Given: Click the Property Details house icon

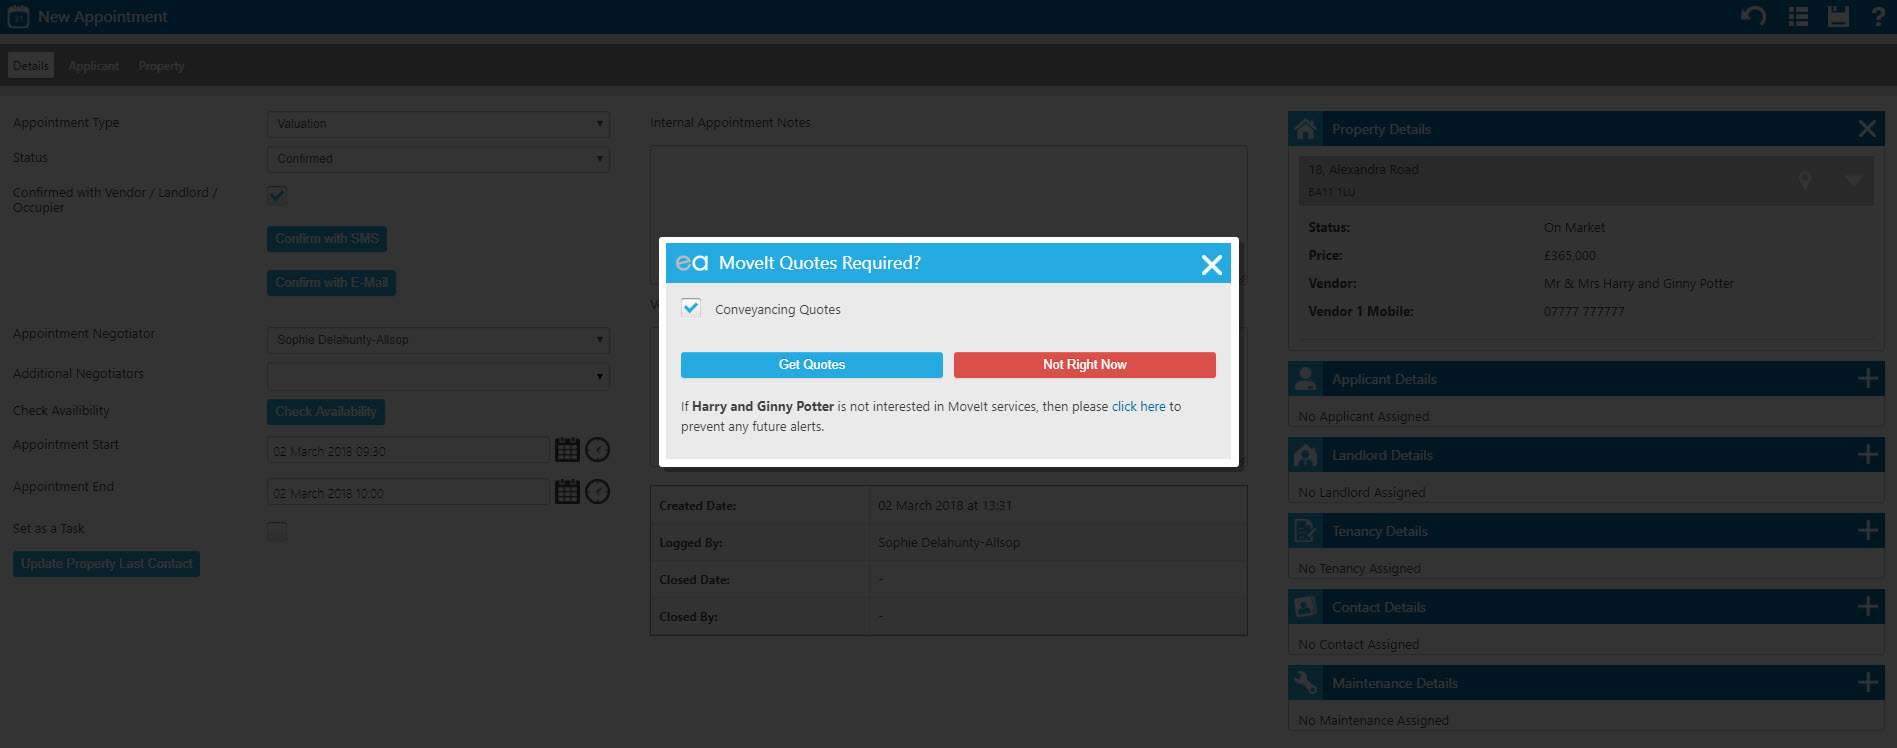Looking at the screenshot, I should tap(1305, 129).
